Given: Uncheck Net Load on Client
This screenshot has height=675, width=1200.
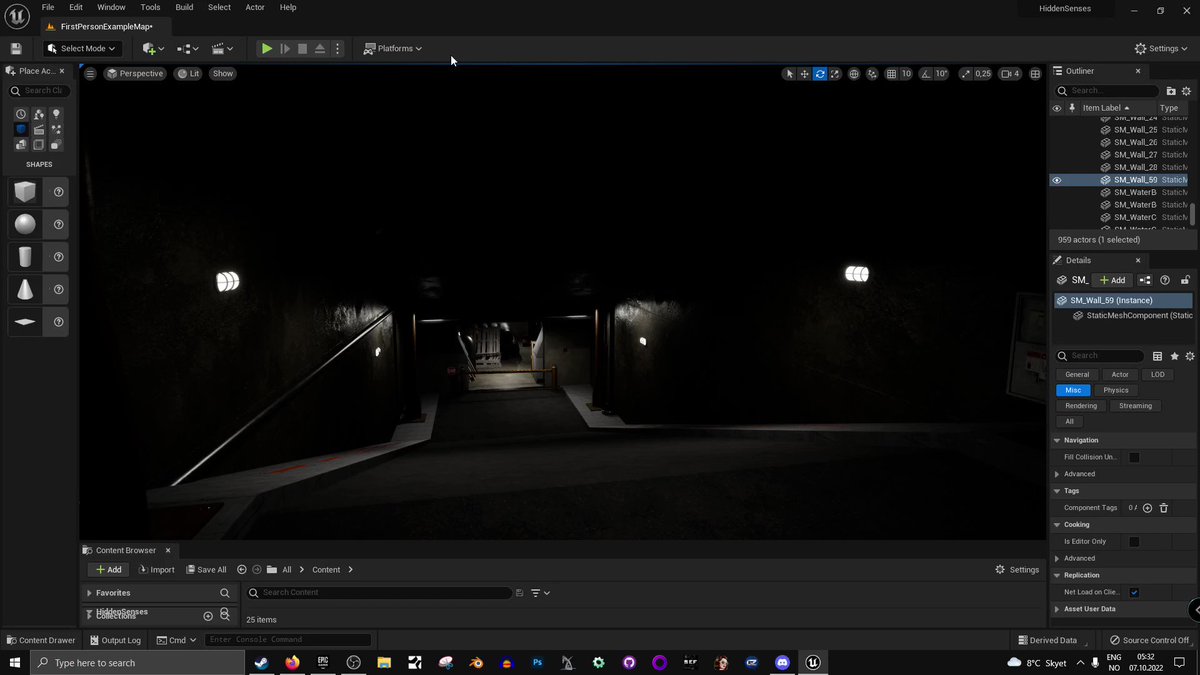Looking at the screenshot, I should (x=1134, y=592).
